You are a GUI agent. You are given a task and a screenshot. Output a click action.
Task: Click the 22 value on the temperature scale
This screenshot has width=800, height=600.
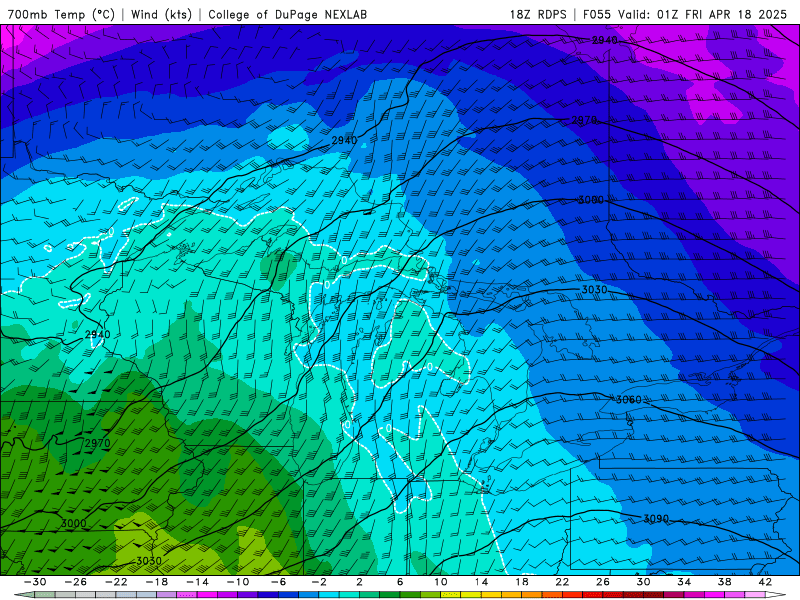562,582
